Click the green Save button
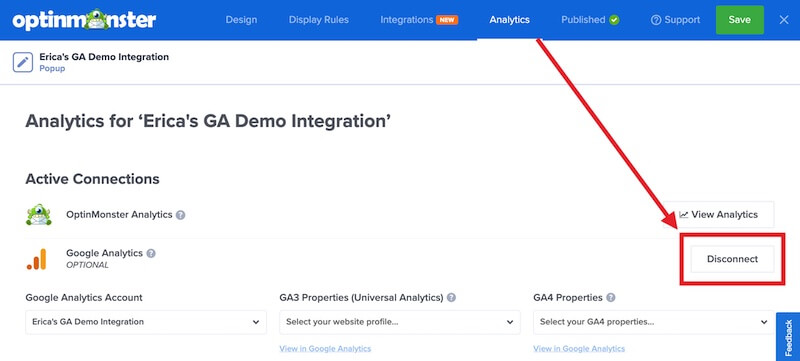 click(739, 20)
